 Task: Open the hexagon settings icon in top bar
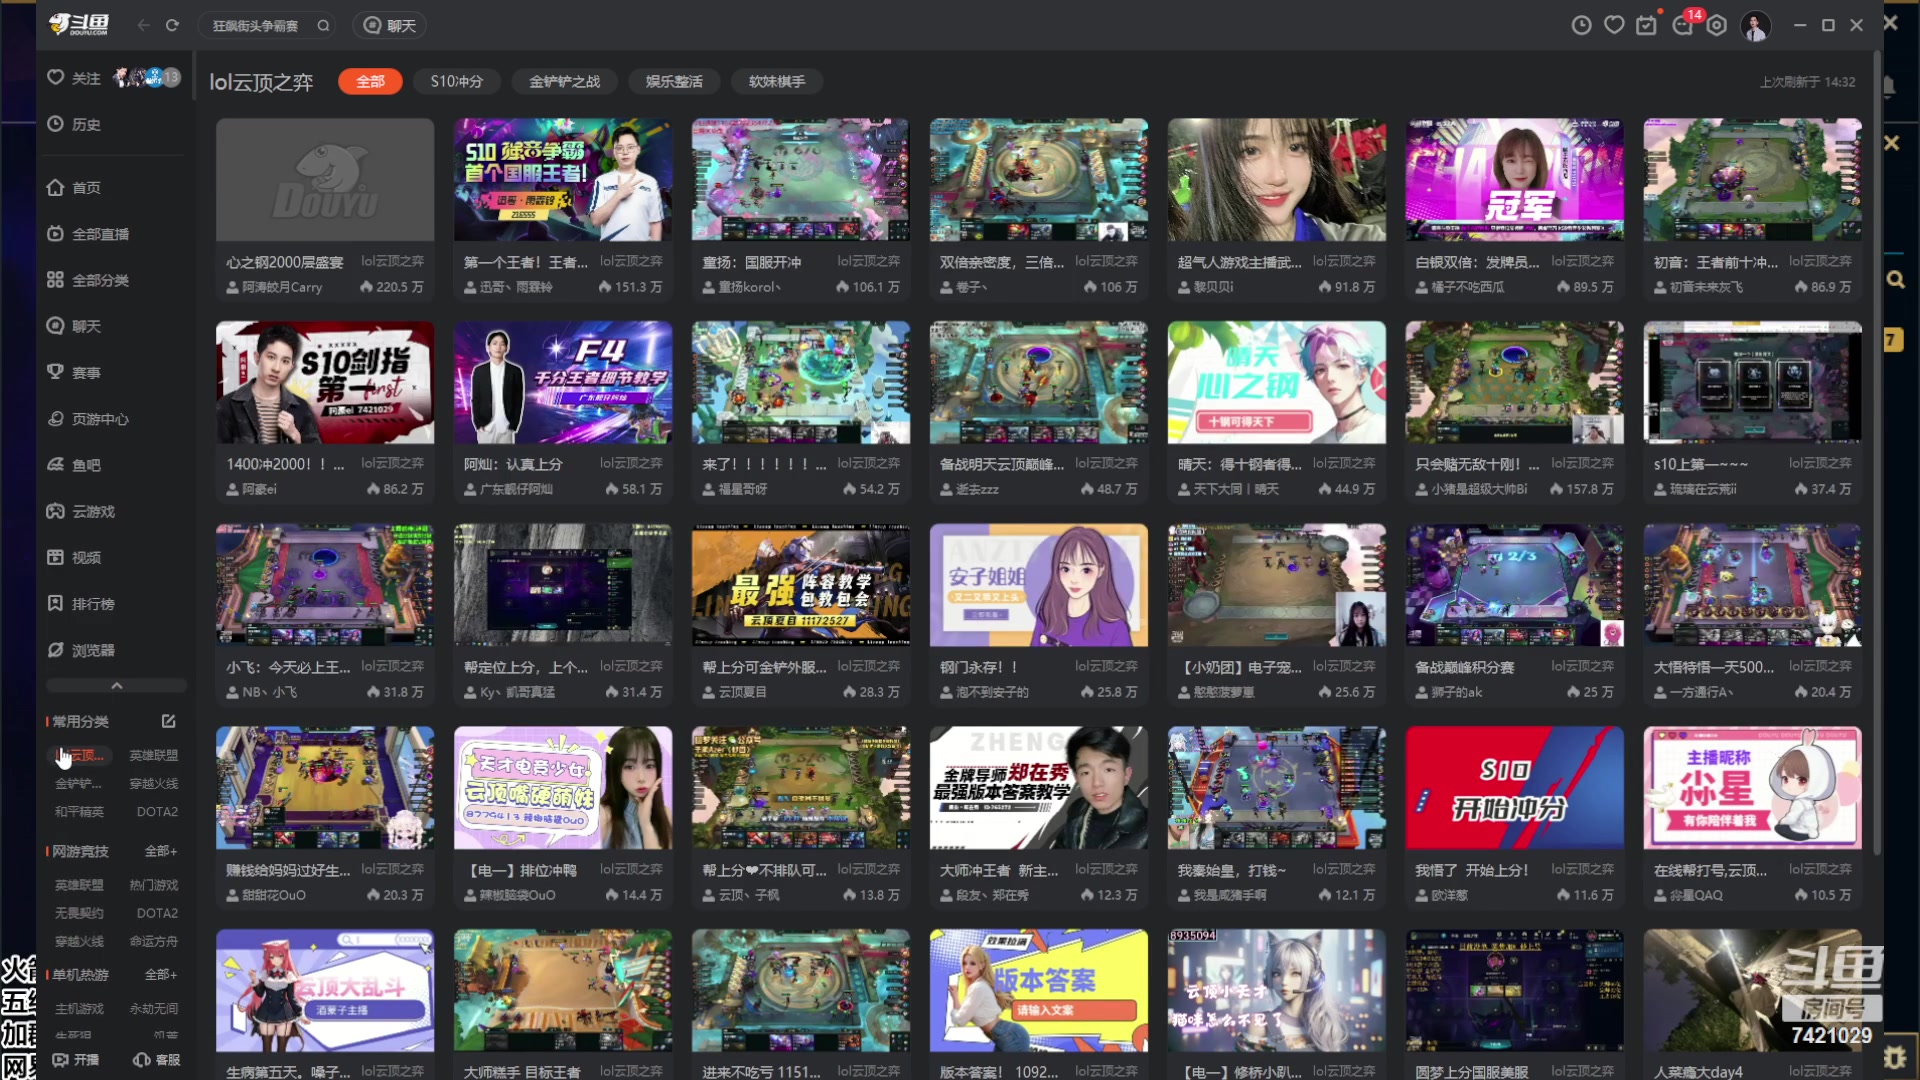[1717, 26]
